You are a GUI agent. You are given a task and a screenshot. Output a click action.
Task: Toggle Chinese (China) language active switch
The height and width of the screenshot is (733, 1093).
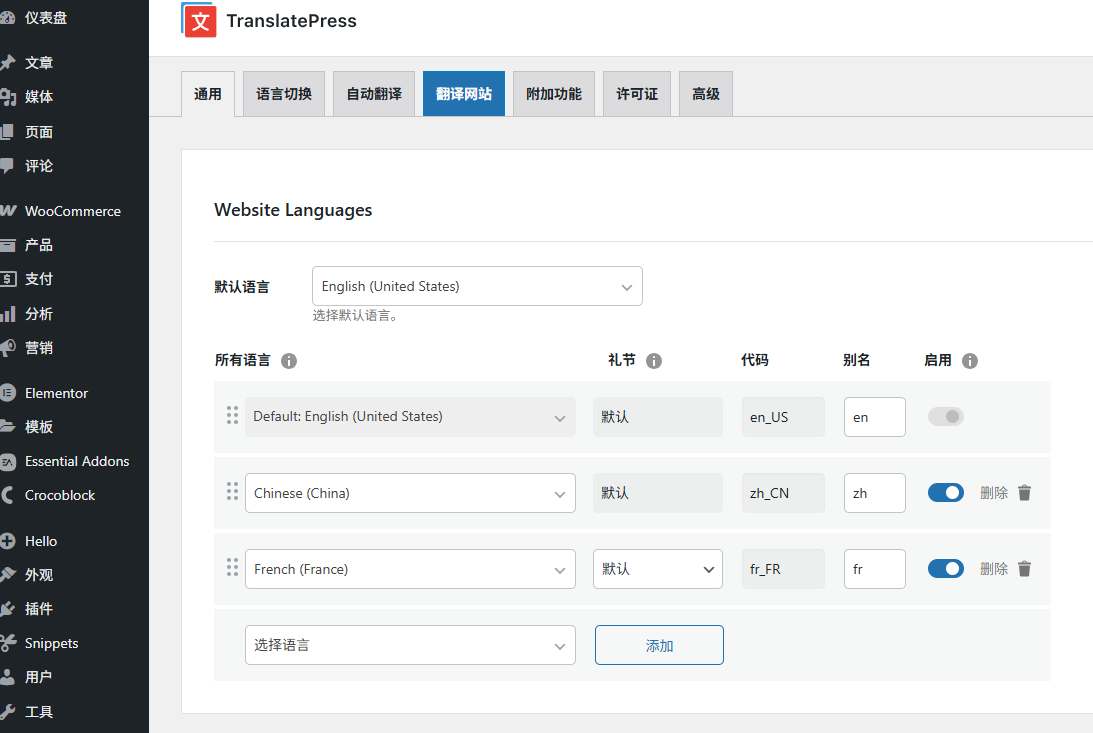click(x=946, y=493)
